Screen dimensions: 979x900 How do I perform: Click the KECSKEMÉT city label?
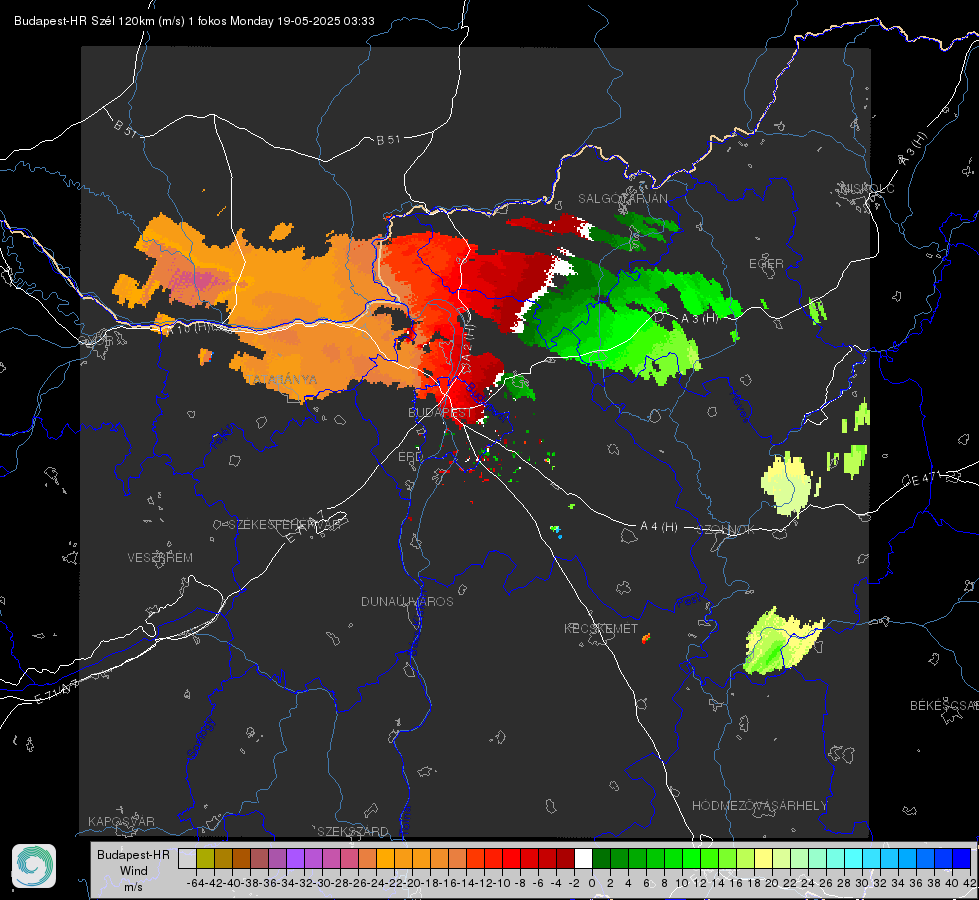pos(601,628)
